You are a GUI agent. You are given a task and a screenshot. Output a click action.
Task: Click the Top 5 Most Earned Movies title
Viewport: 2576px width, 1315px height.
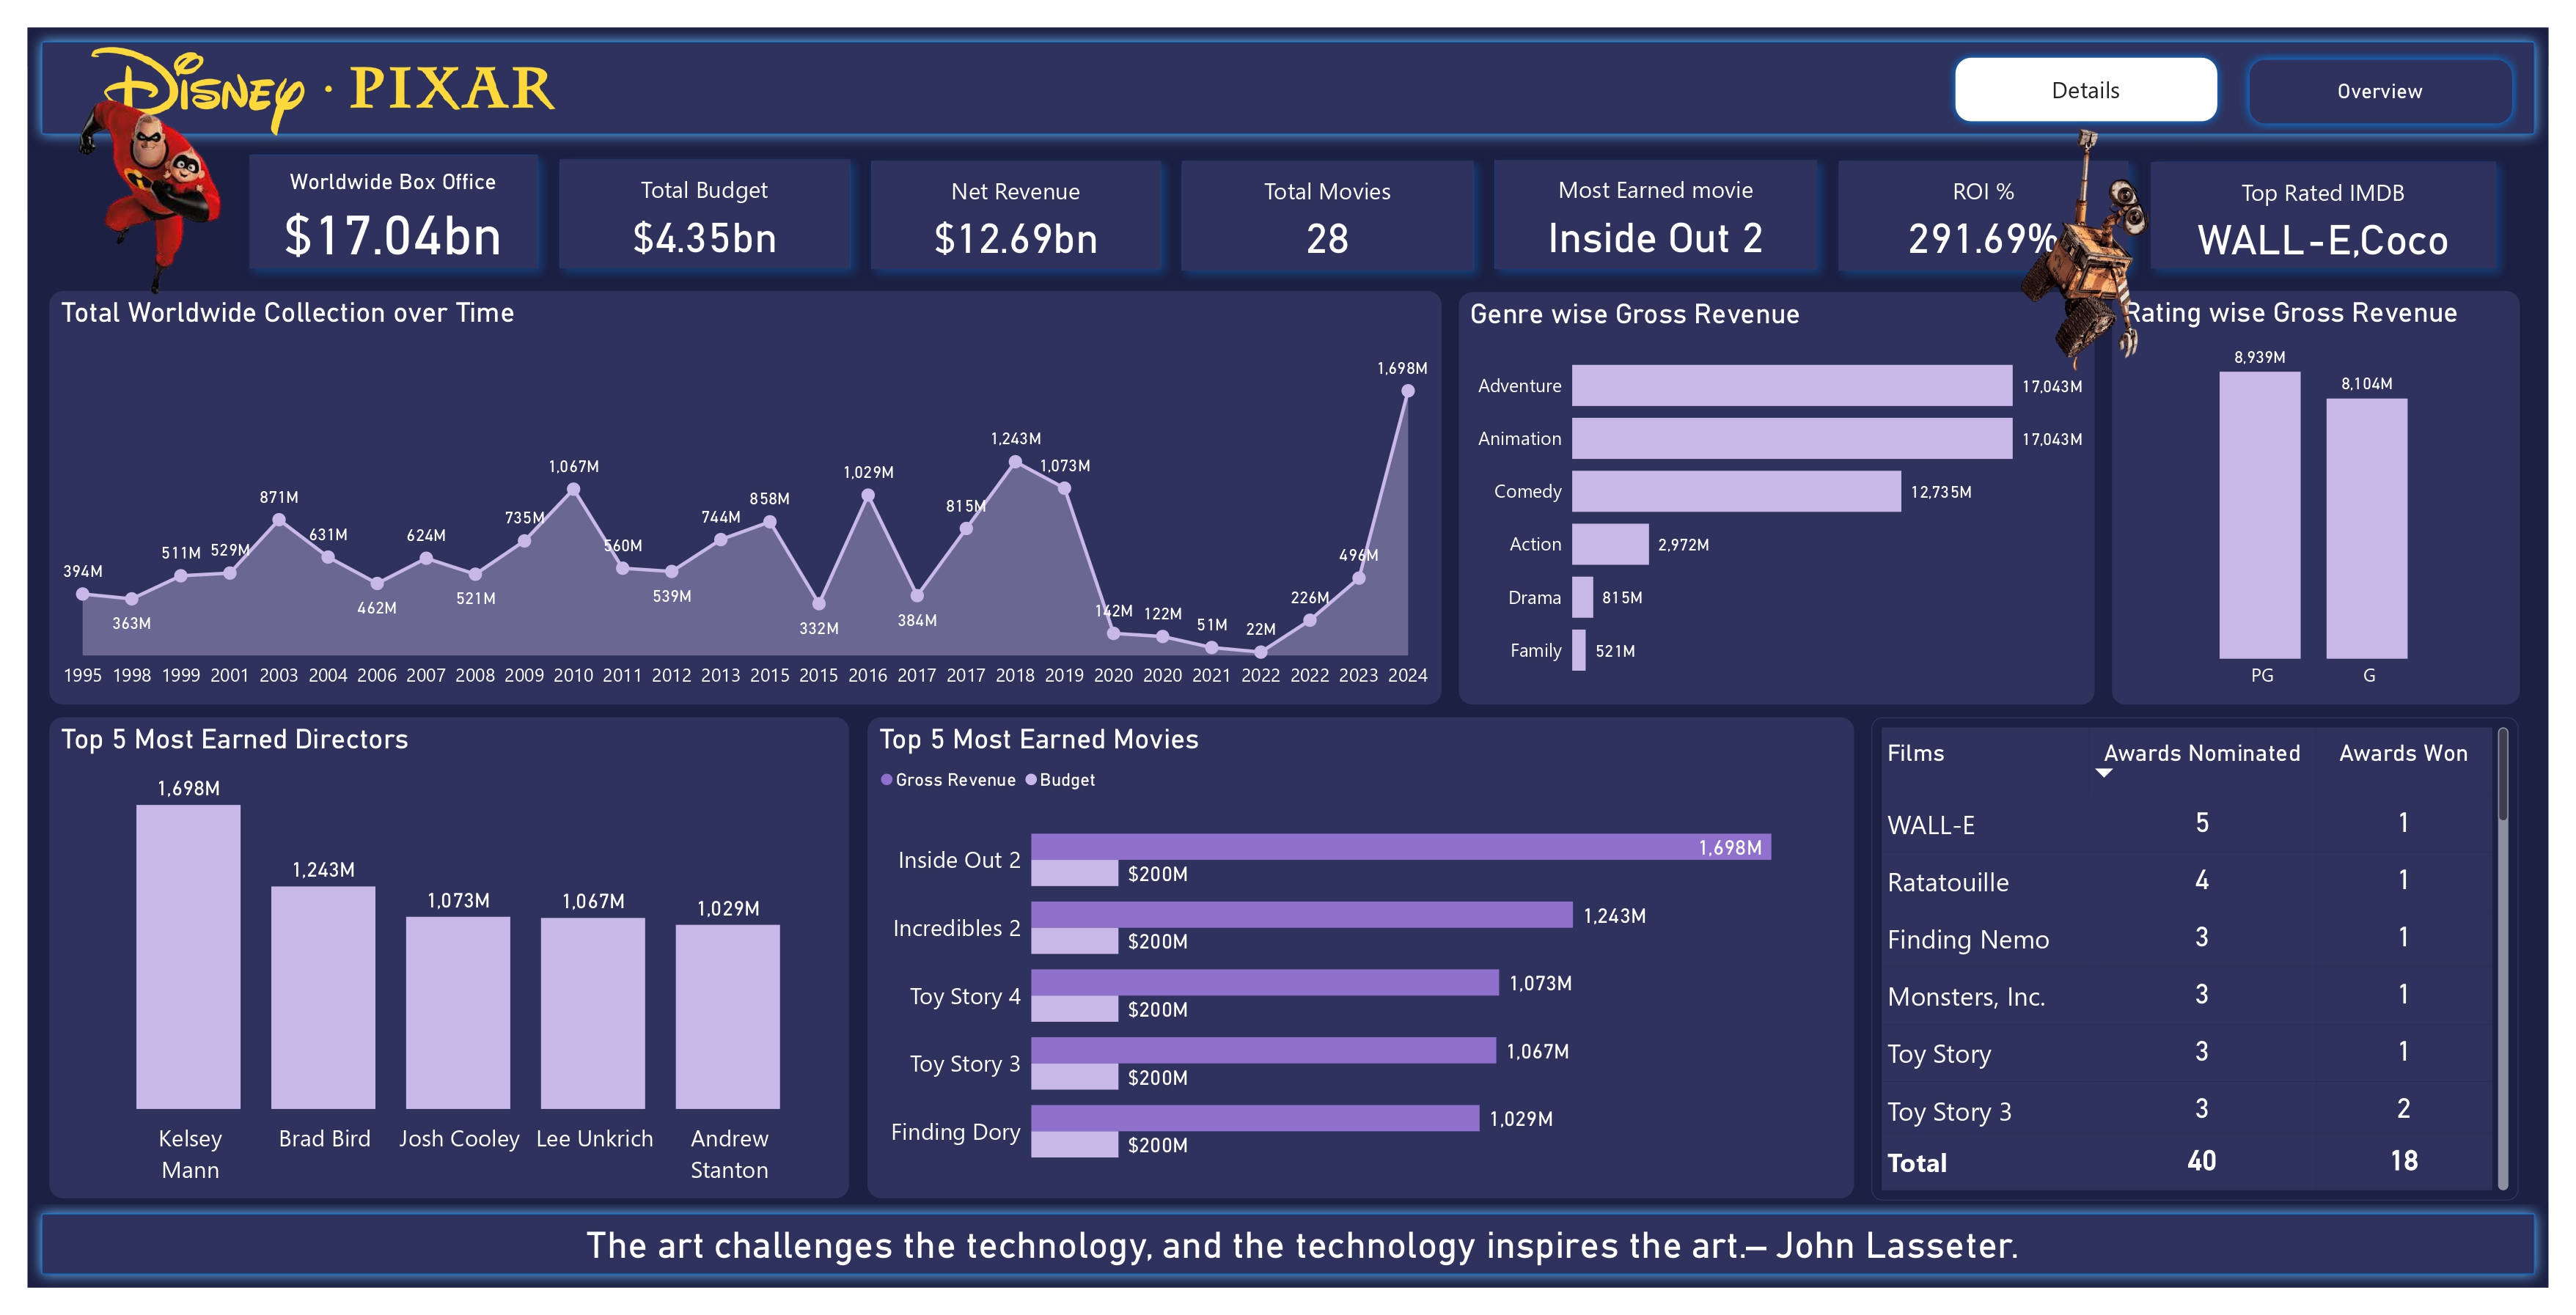point(1038,739)
